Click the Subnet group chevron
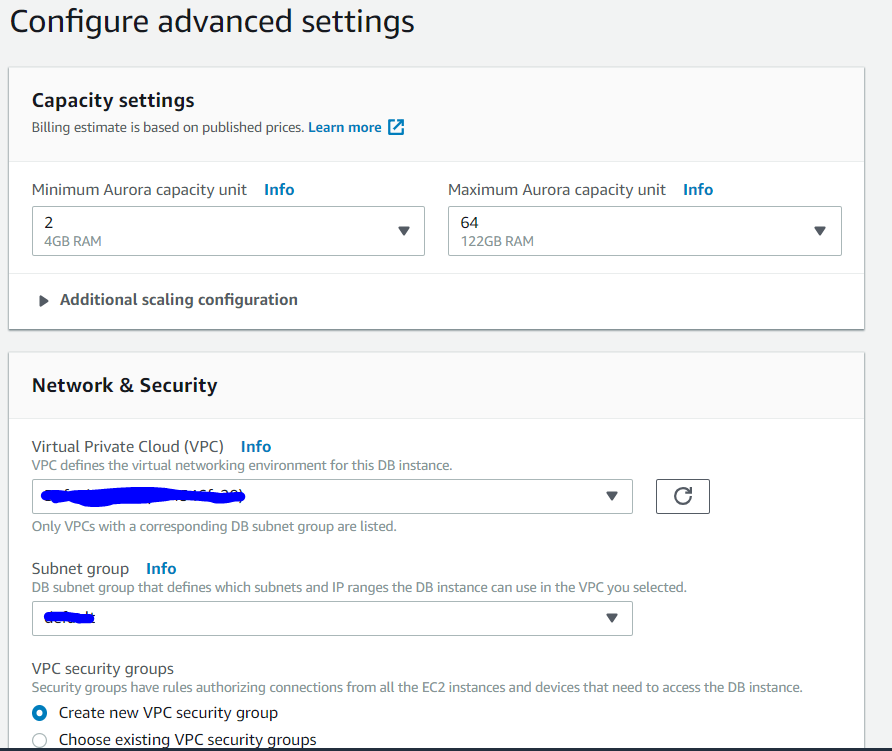This screenshot has width=892, height=751. [611, 618]
